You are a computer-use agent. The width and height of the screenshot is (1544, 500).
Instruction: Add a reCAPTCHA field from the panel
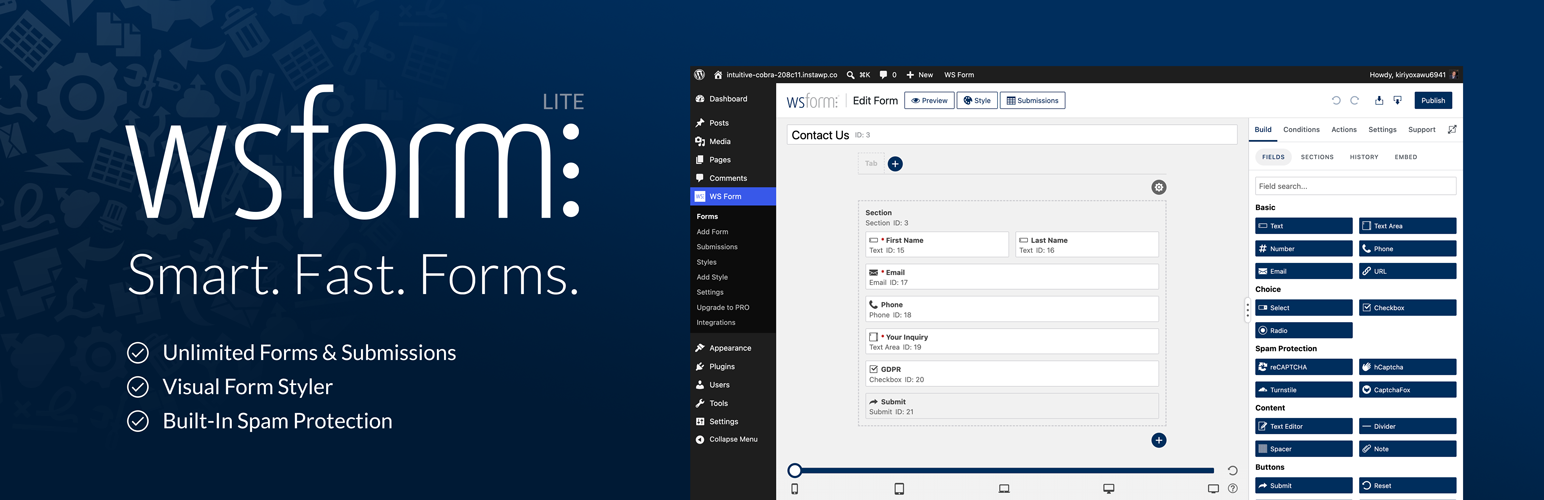click(1304, 367)
